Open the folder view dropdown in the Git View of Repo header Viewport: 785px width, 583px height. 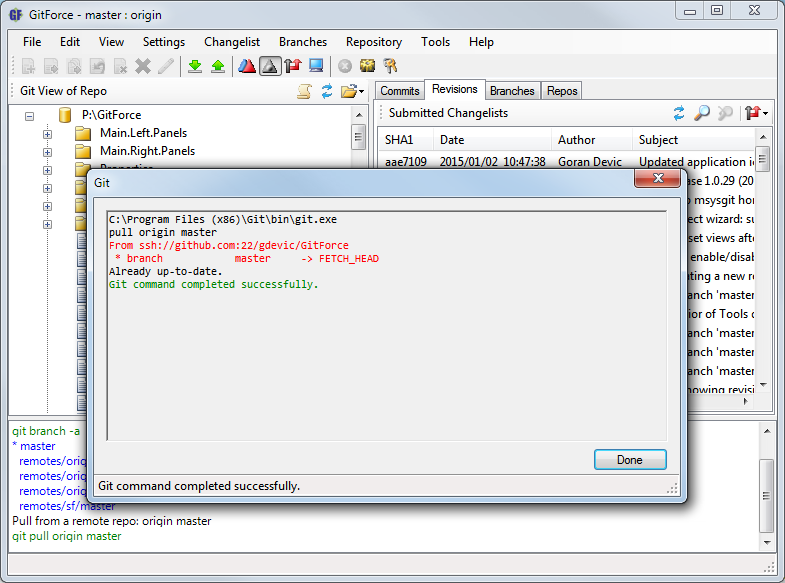tap(352, 91)
